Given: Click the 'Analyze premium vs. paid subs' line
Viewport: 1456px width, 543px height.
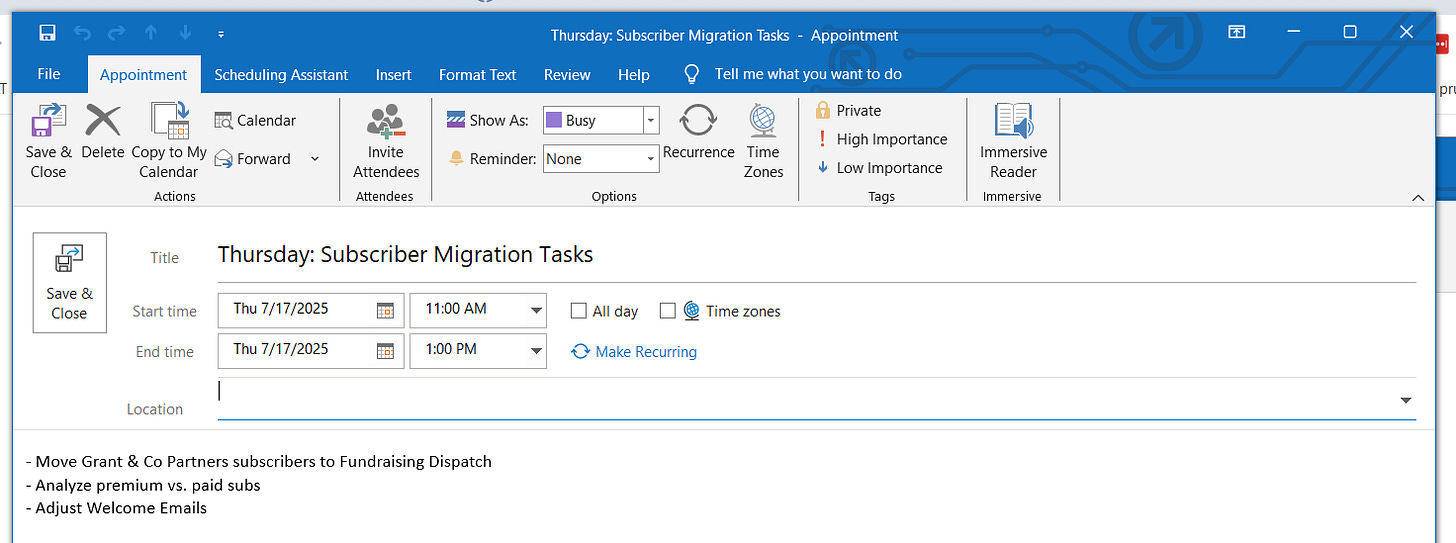Looking at the screenshot, I should 143,485.
